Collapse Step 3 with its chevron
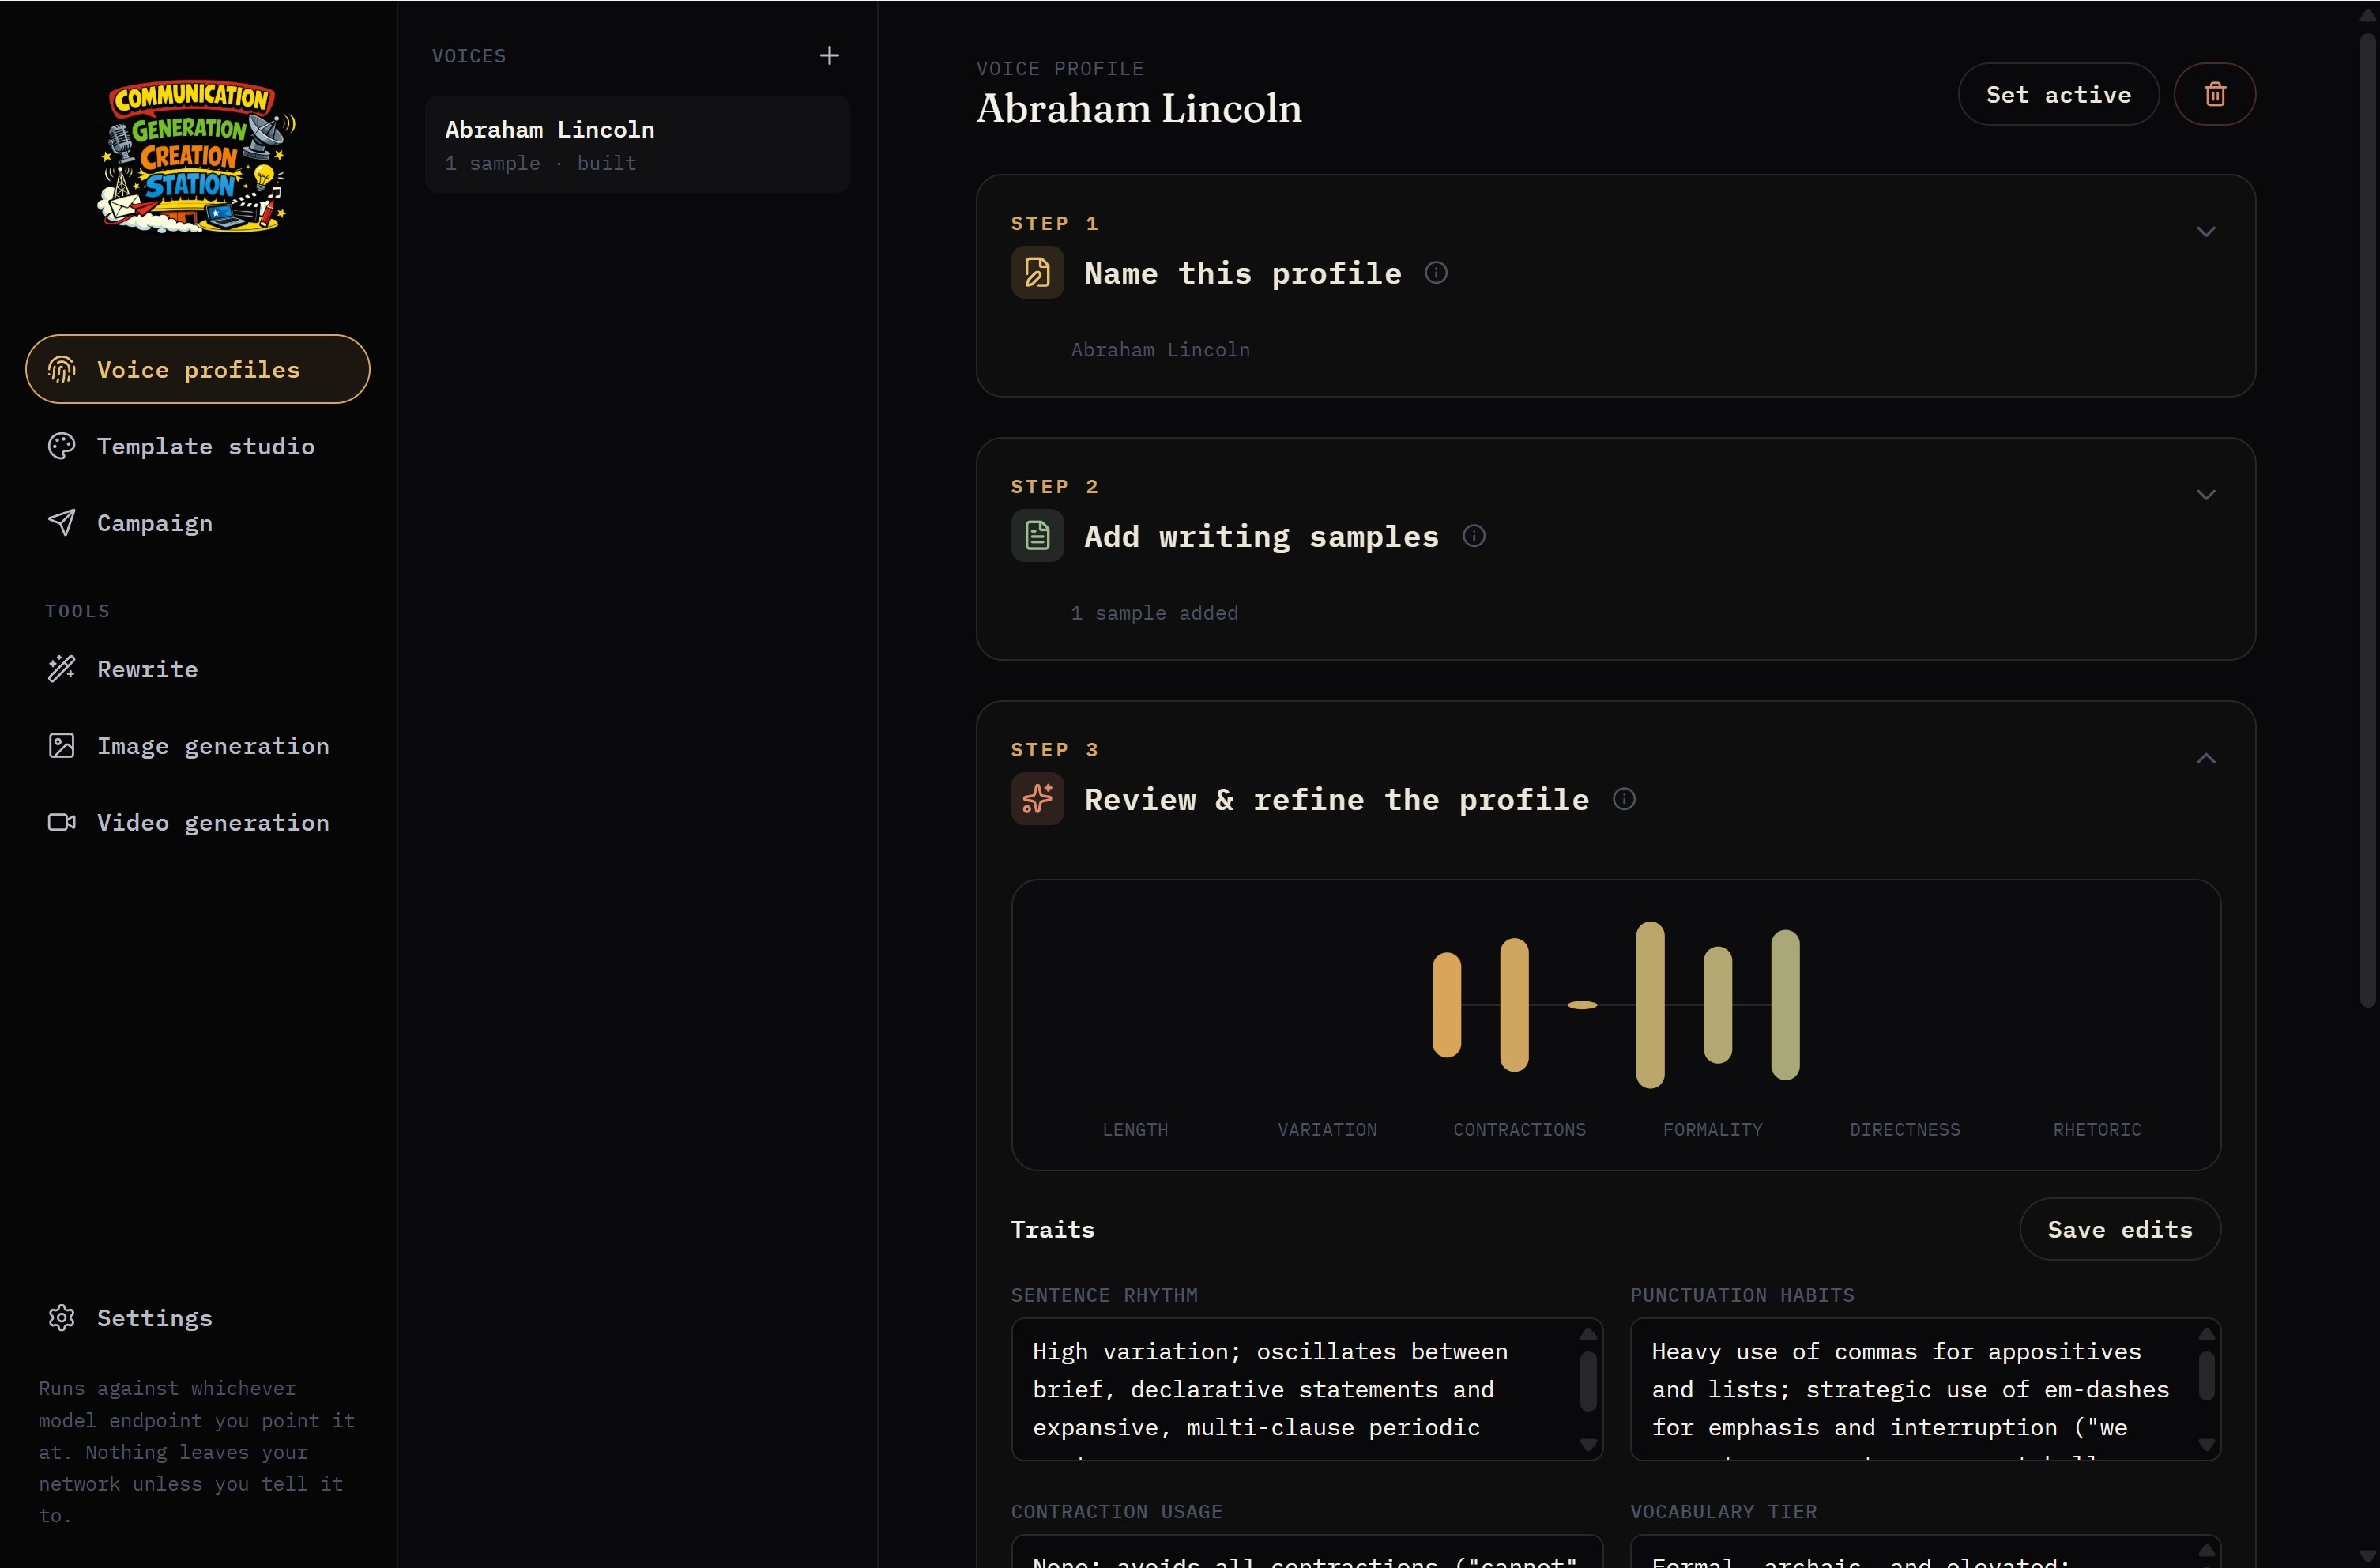The width and height of the screenshot is (2380, 1568). [2205, 758]
